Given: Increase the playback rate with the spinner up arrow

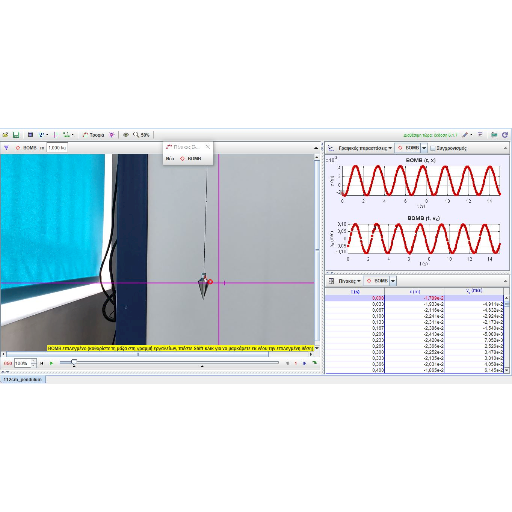Looking at the screenshot, I should 33,361.
